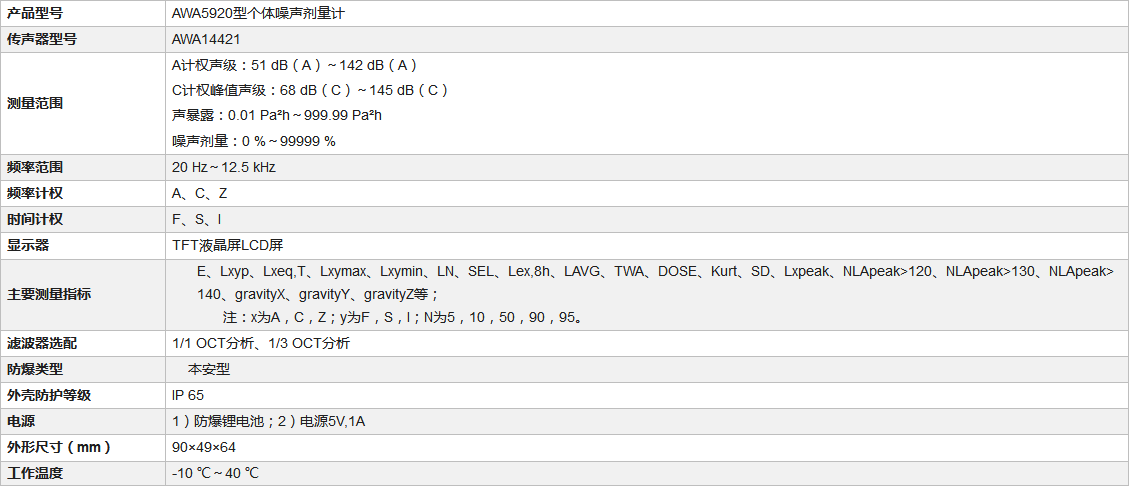Viewport: 1130px width, 487px height.
Task: Click the noise dose percentage range line
Action: coord(254,141)
